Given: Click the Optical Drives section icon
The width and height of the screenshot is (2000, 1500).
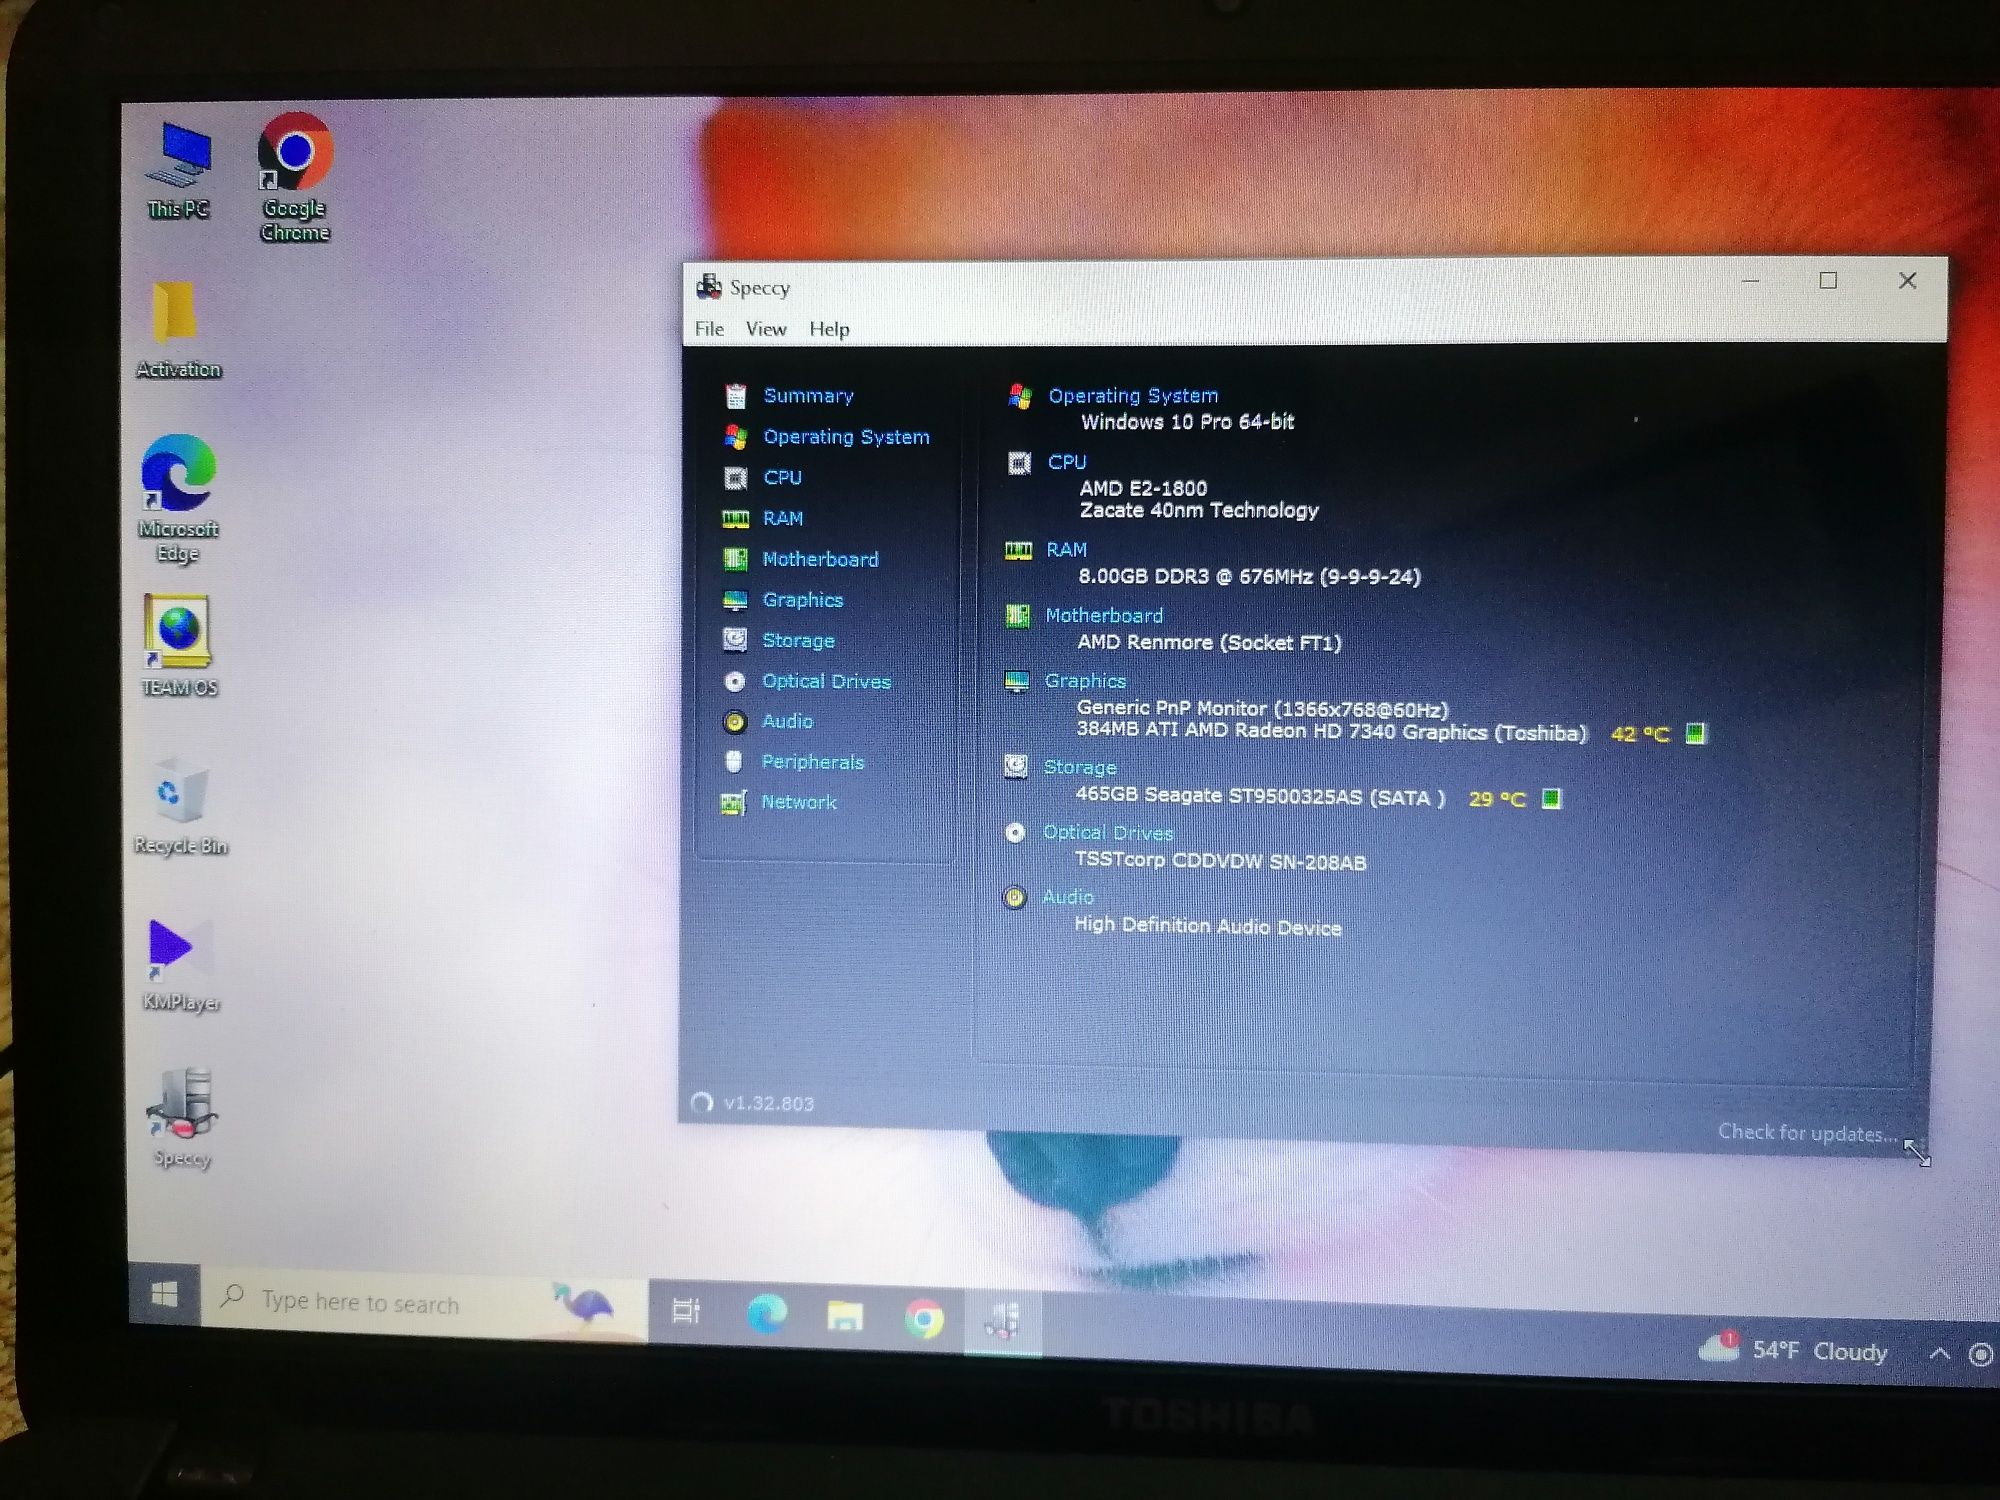Looking at the screenshot, I should [737, 681].
